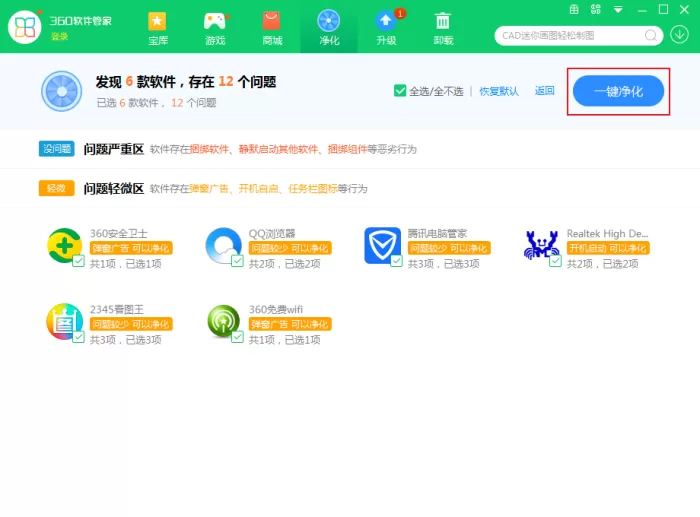The width and height of the screenshot is (700, 517).
Task: Open the title bar dropdown menu triangle
Action: point(618,9)
